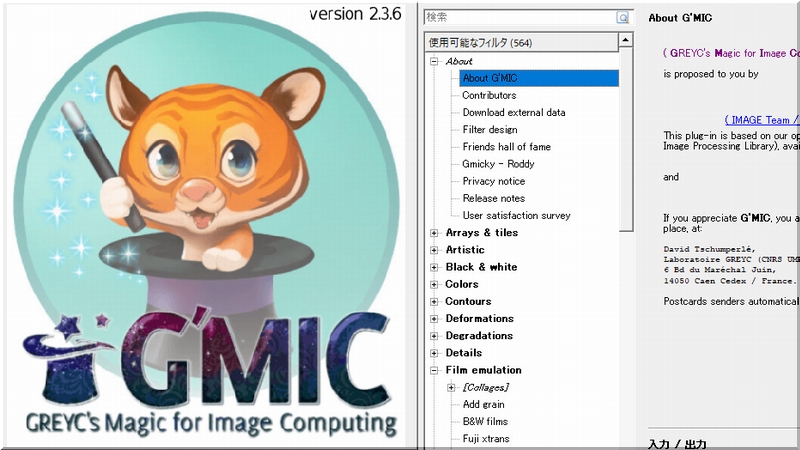Click the About category label
Viewport: 800px width, 450px height.
tap(459, 61)
